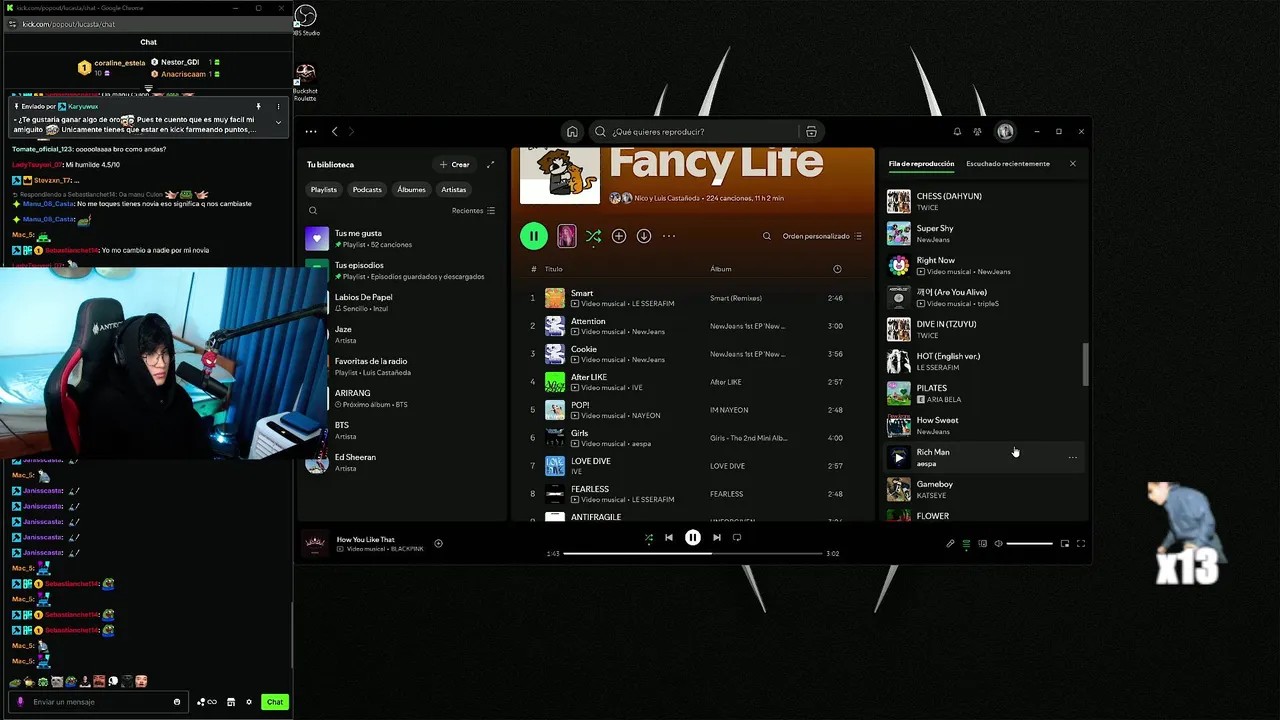Open Kick chat settings gear

click(249, 702)
